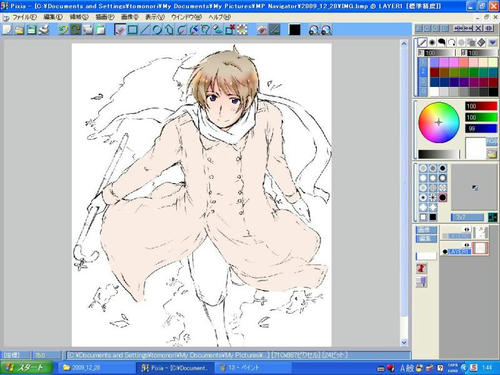Open the 表示 (View) menu
Screen dimensions: 500x375
[155, 17]
